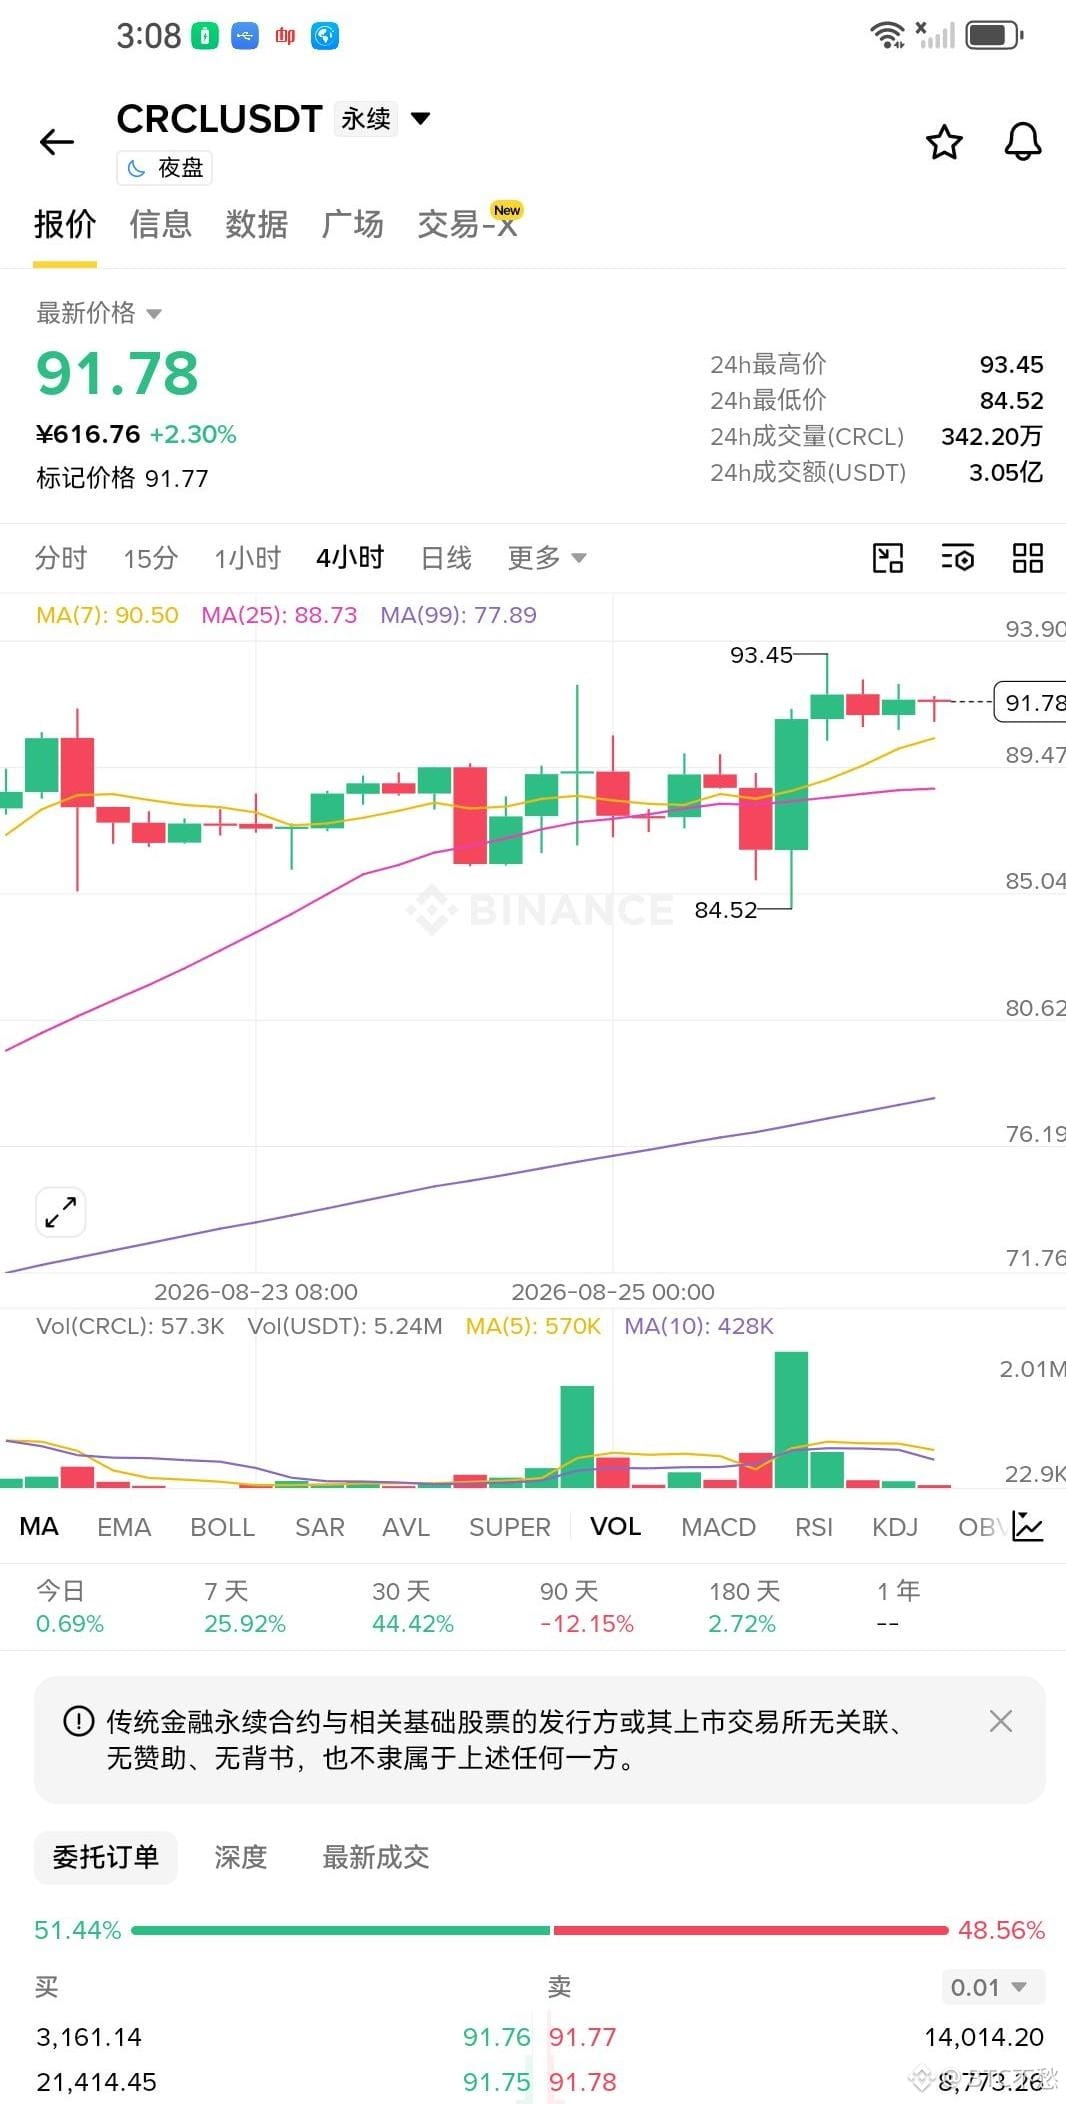Open the 最新成交 recent trades tab
This screenshot has width=1066, height=2104.
pos(376,1857)
